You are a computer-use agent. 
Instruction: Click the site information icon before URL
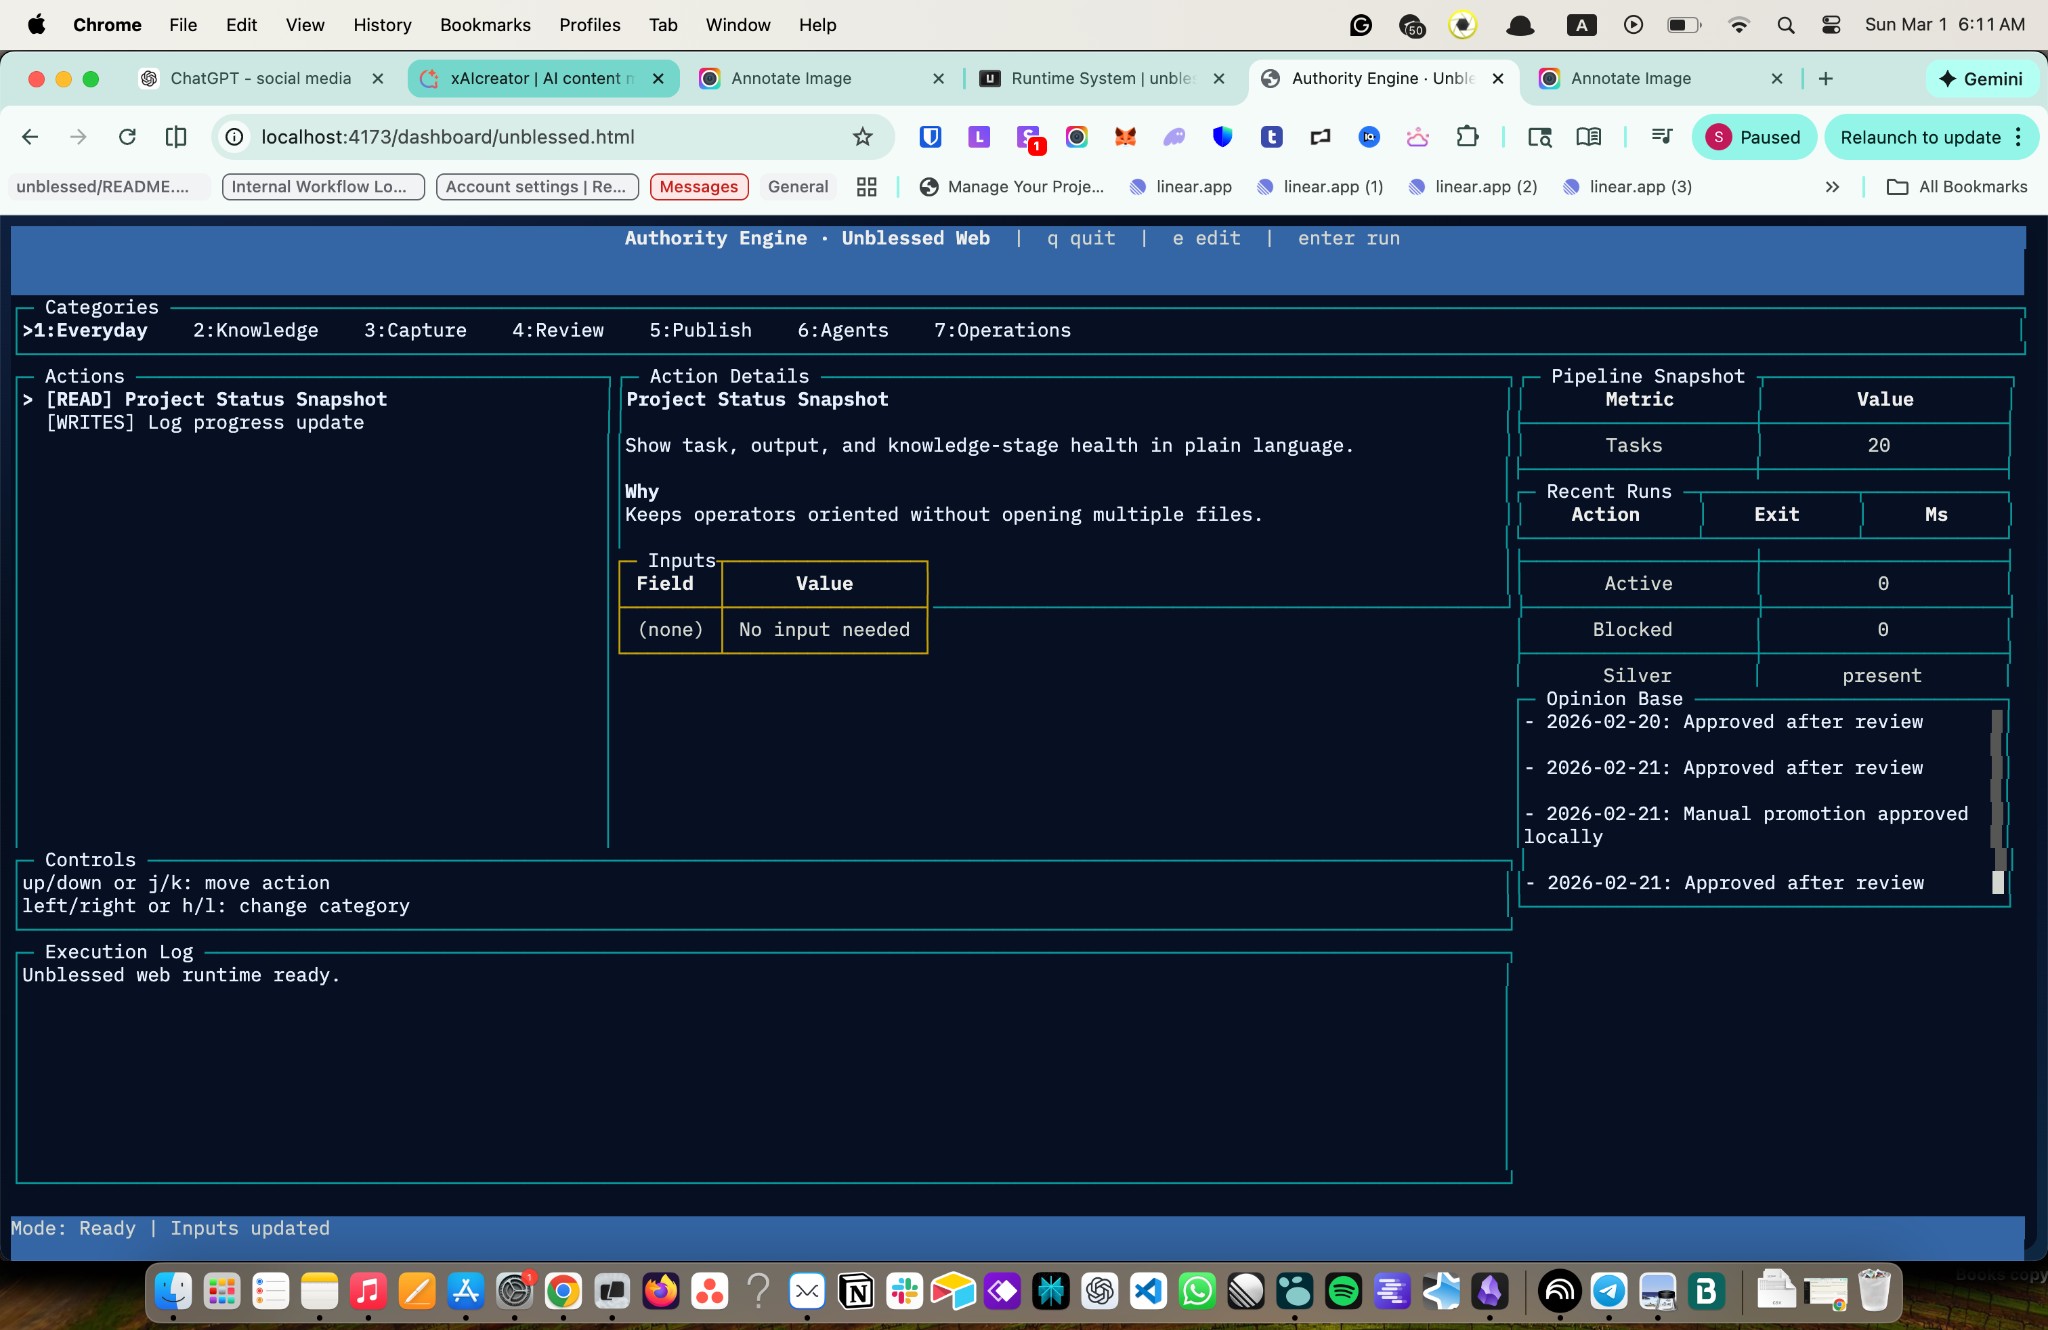click(x=234, y=137)
